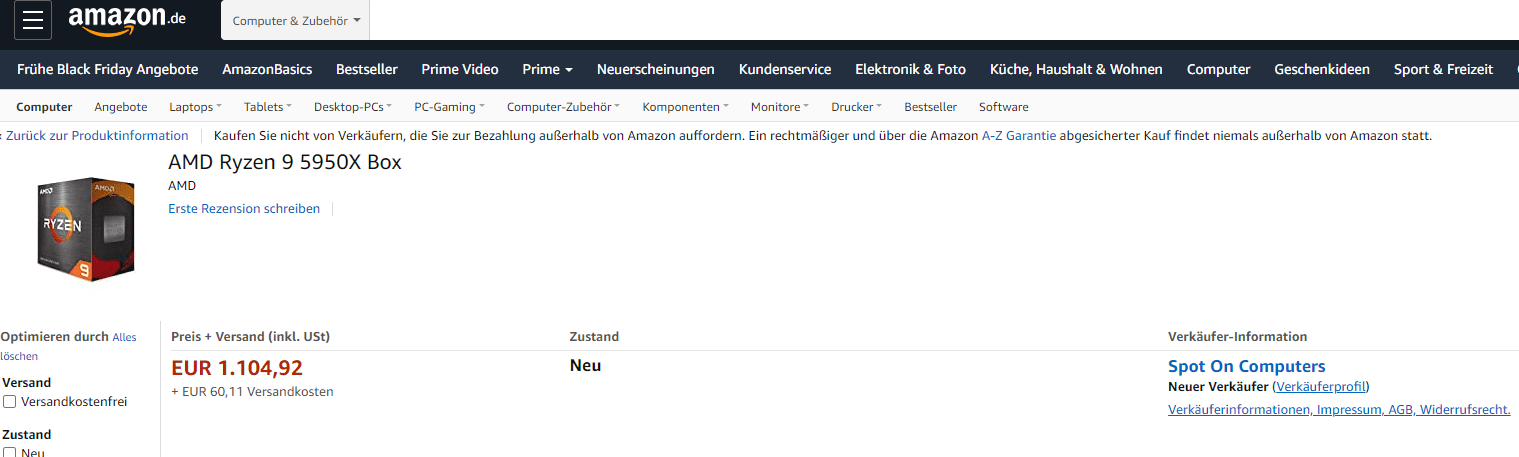Screen dimensions: 1519x457
Task: Go to Frühe Black Friday Angebote
Action: (x=107, y=69)
